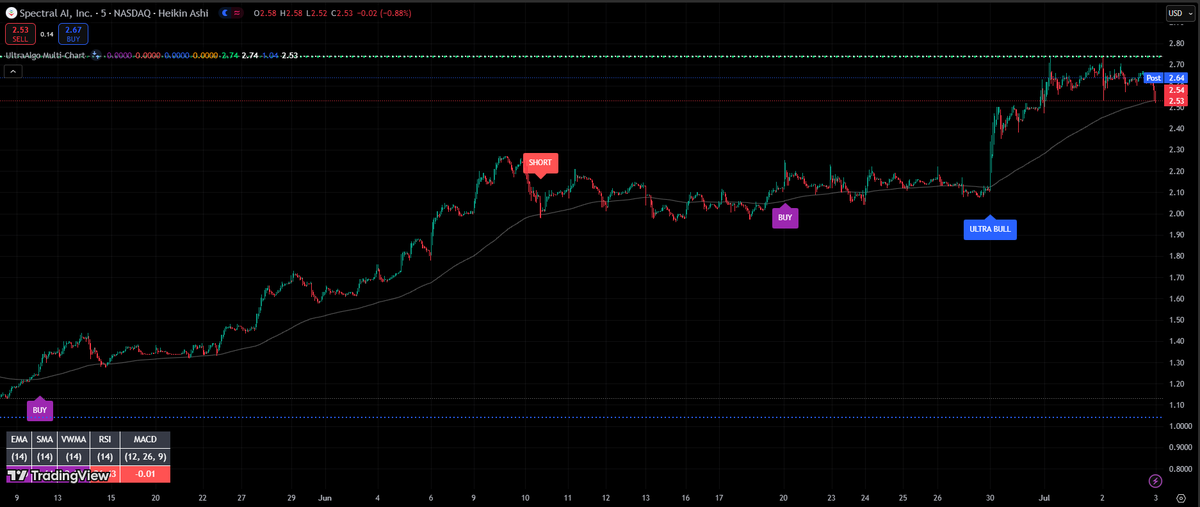Screen dimensions: 1200x507
Task: Click the (12, 26, 9) MACD parameter cell
Action: tap(145, 457)
